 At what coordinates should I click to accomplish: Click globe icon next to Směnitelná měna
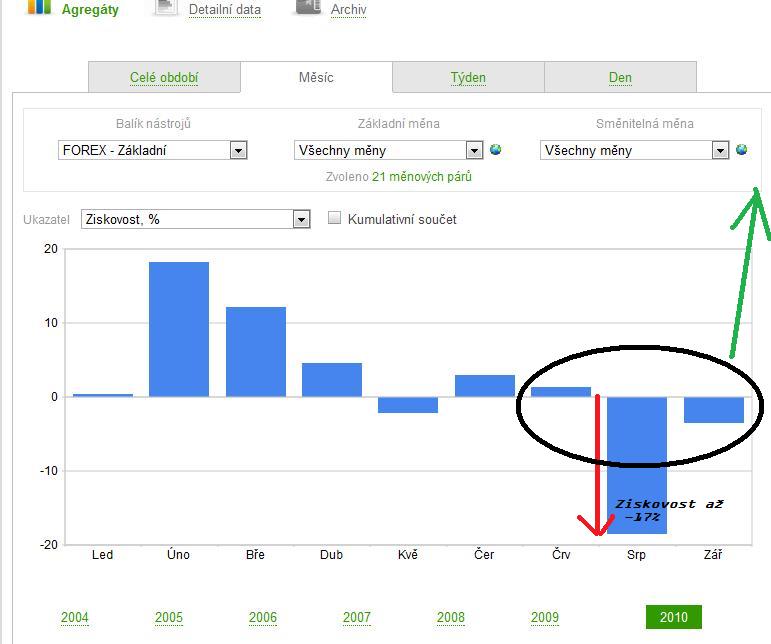point(741,149)
